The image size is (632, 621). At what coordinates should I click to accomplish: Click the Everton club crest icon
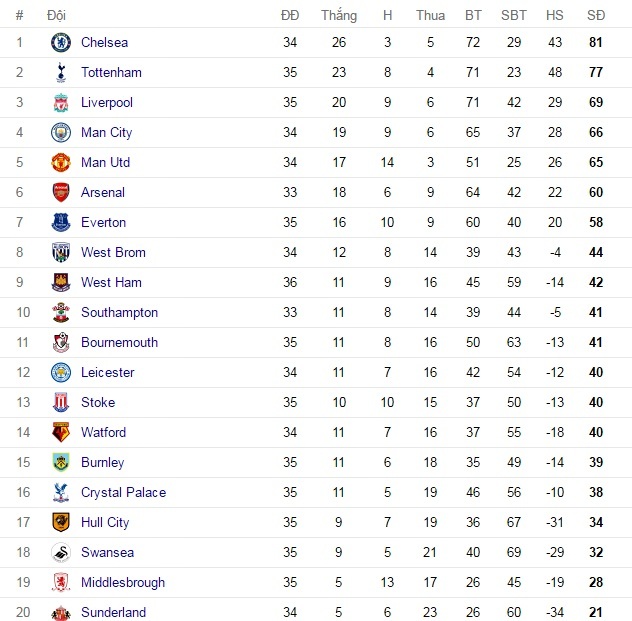point(62,223)
